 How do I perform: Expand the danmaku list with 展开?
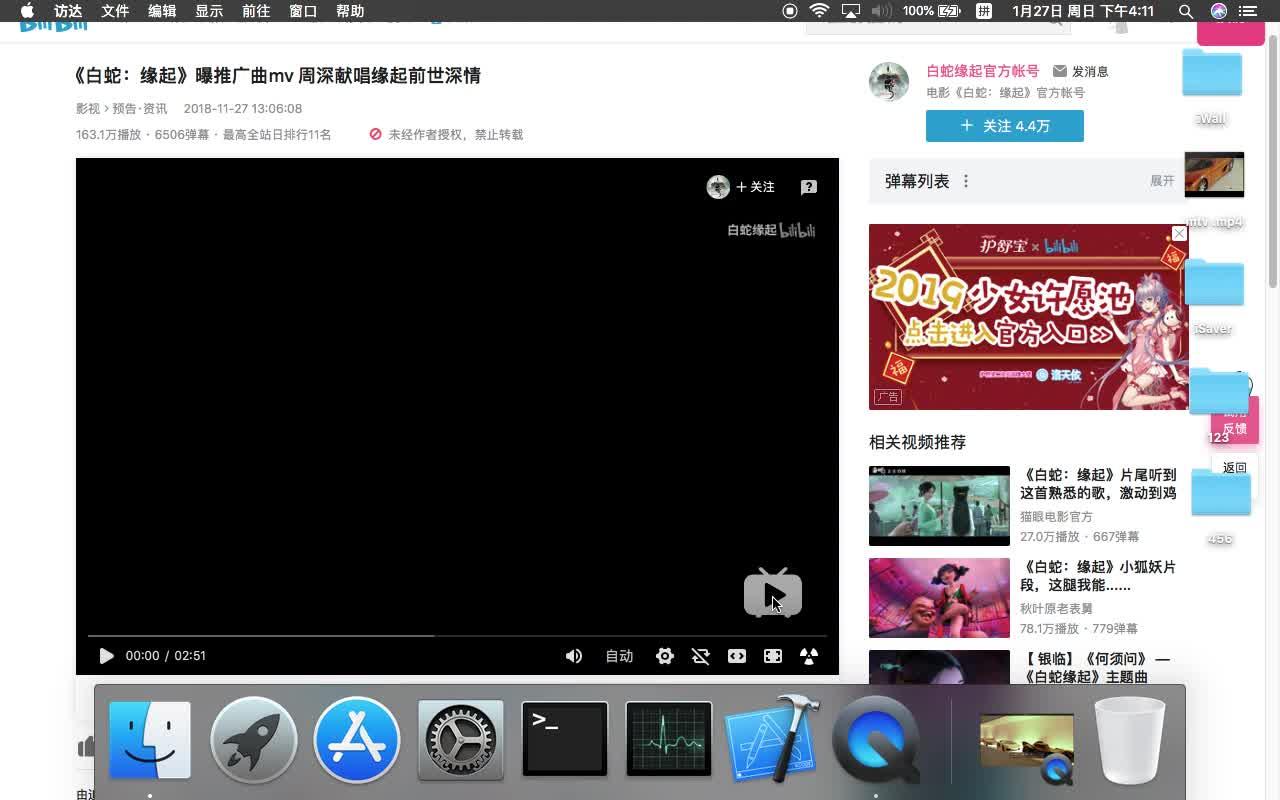click(1162, 181)
